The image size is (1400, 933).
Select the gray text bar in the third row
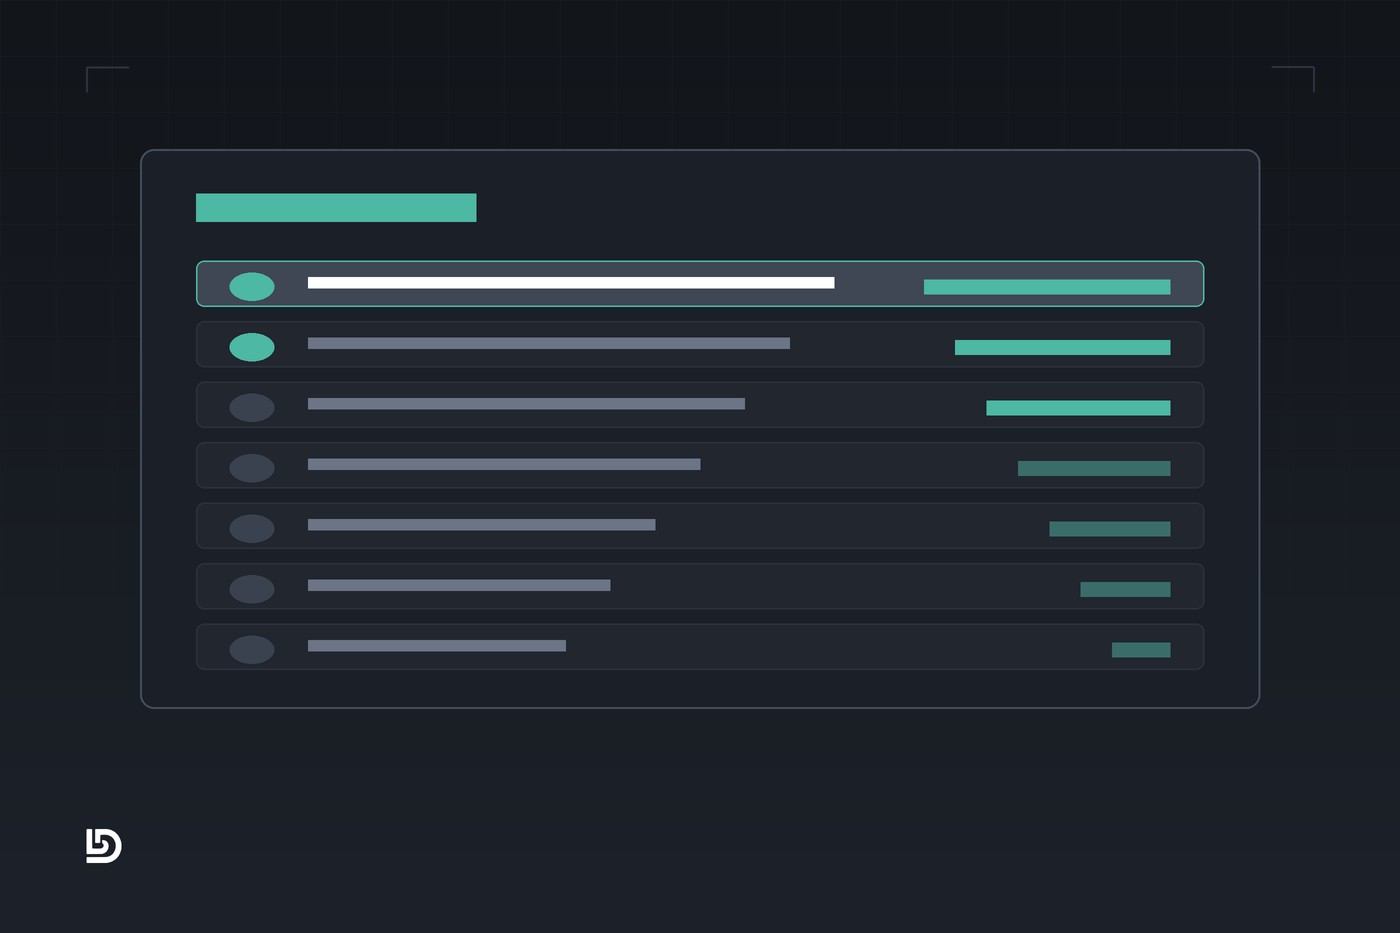(x=526, y=404)
